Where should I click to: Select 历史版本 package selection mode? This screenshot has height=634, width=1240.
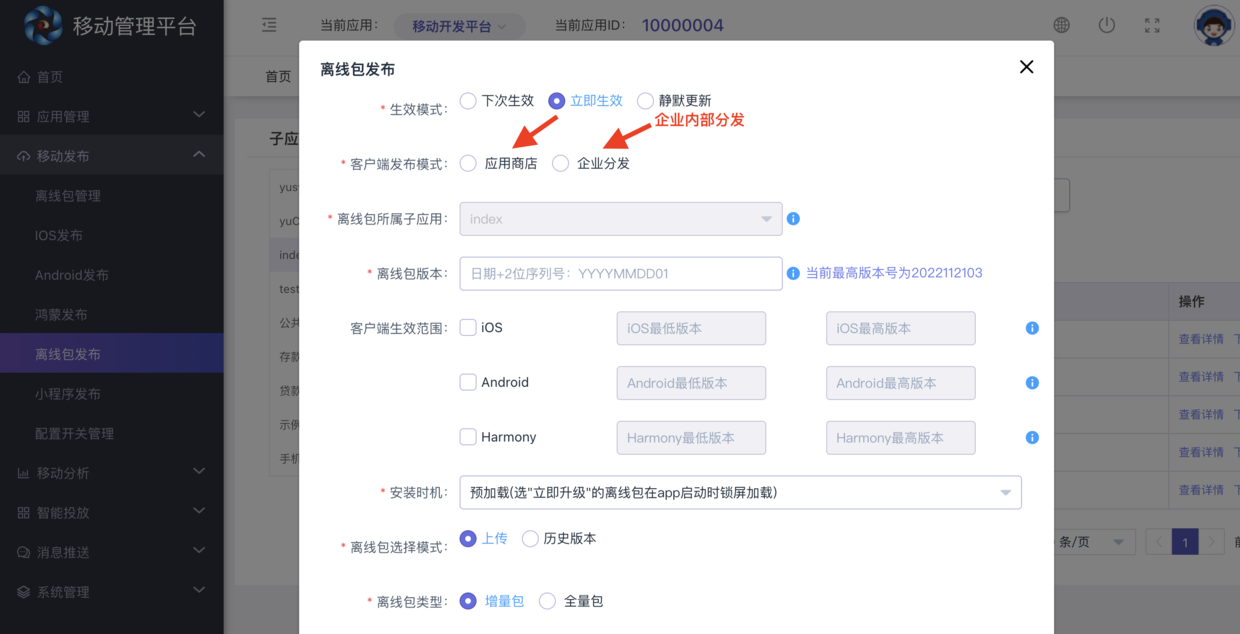point(530,538)
